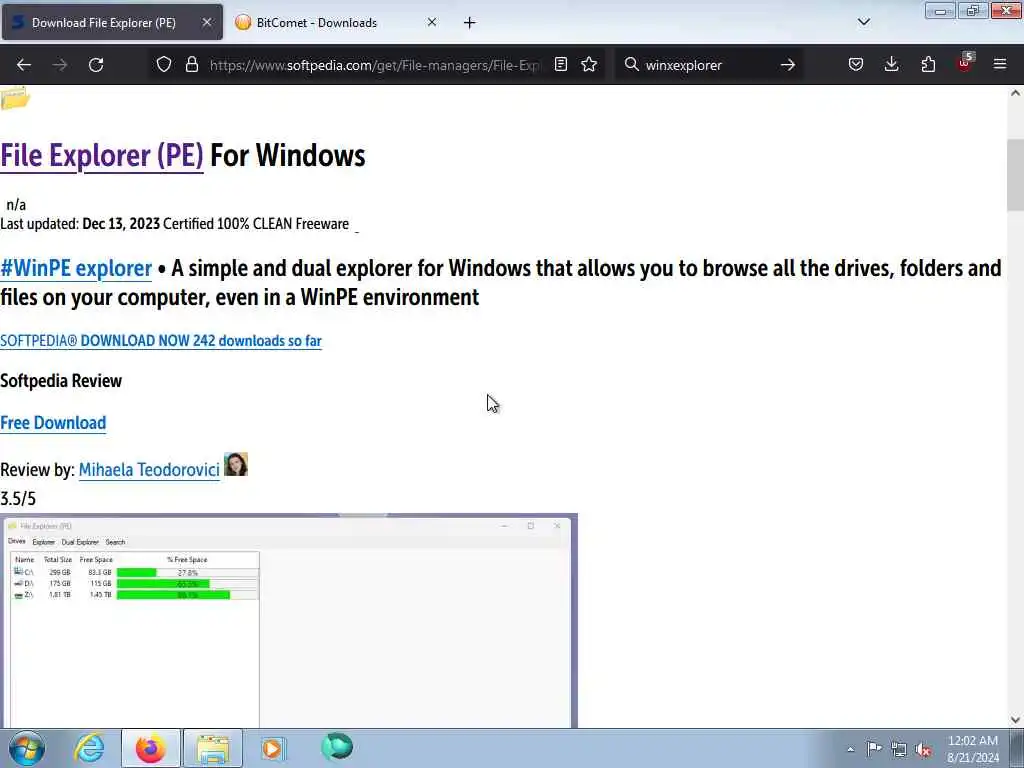Click the softpedia URL address field
This screenshot has width=1024, height=768.
pyautogui.click(x=375, y=65)
